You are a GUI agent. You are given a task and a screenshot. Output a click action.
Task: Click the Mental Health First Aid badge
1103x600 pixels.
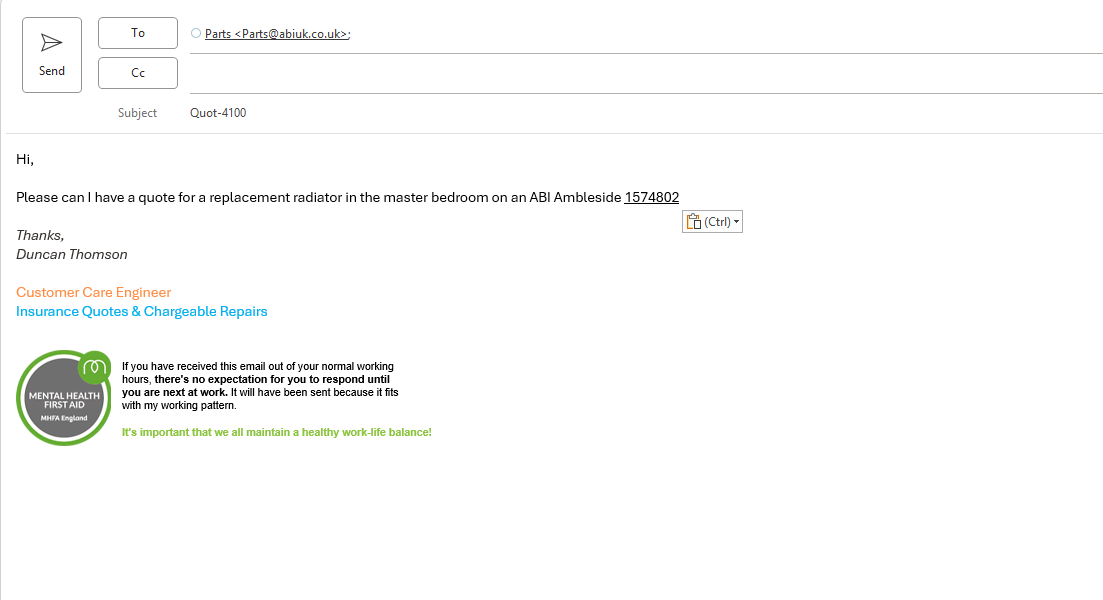[64, 398]
